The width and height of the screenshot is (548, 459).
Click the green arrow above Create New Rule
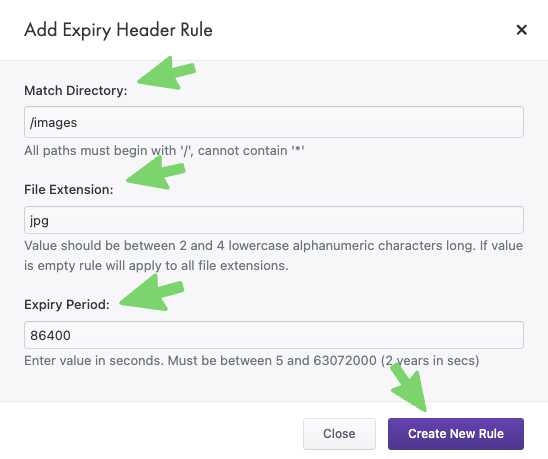click(x=408, y=387)
